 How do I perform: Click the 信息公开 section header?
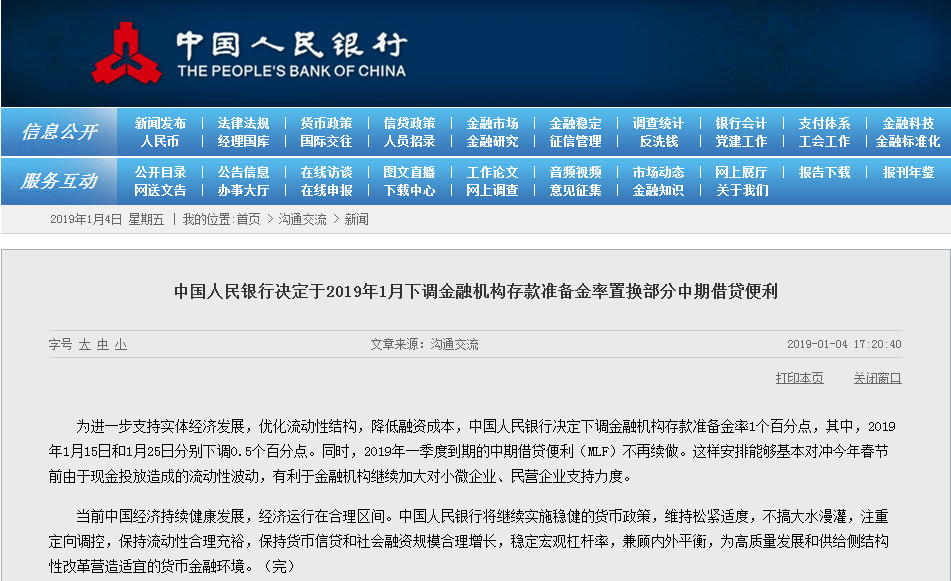60,132
